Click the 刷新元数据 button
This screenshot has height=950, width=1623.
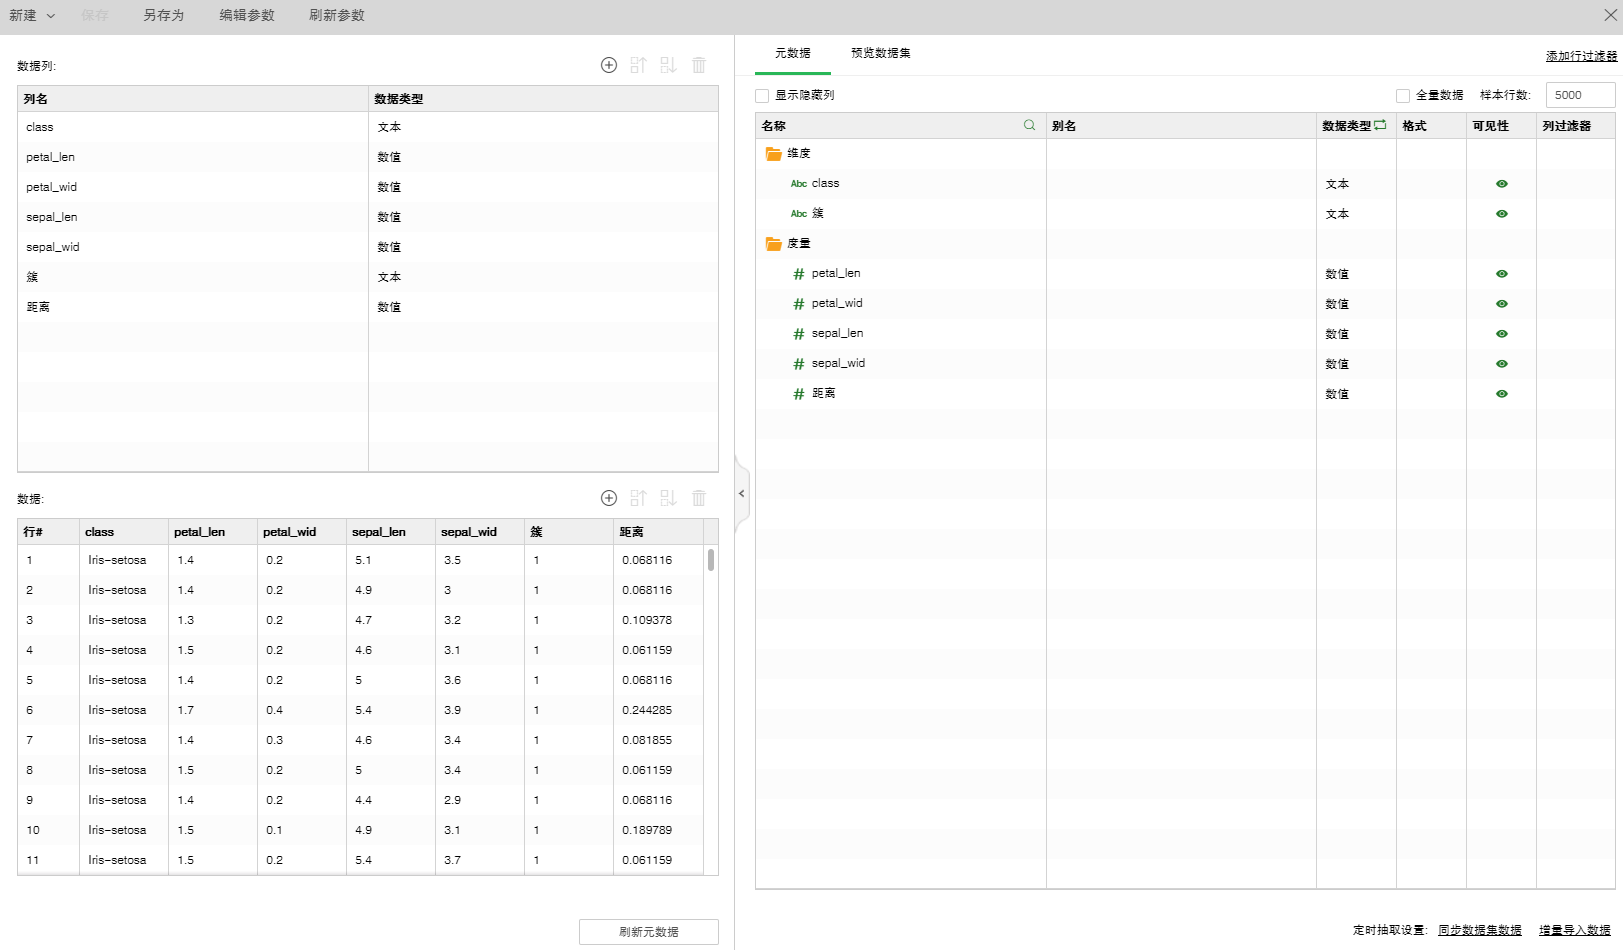click(x=648, y=932)
